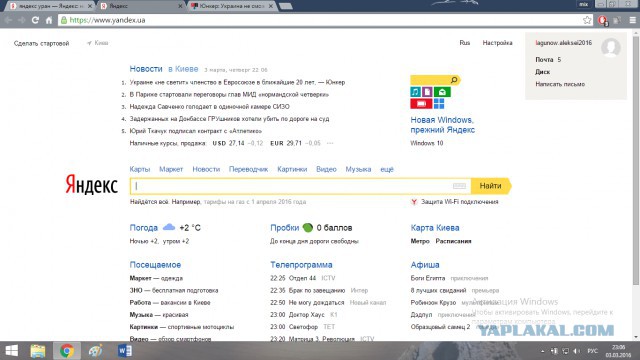This screenshot has height=360, width=640.
Task: Open Картинки service link
Action: pos(292,169)
